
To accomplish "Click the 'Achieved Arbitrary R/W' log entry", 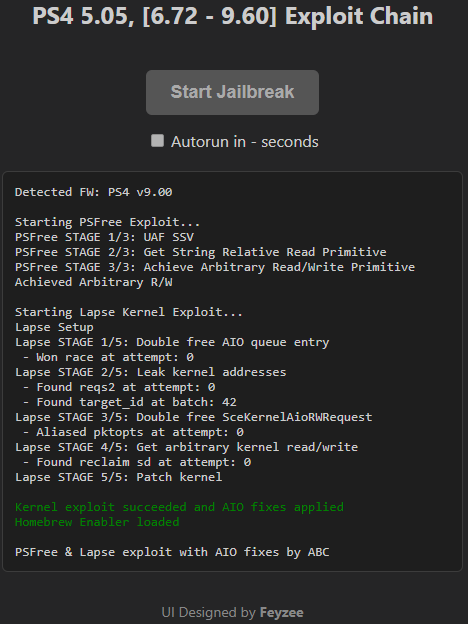I will coord(94,282).
